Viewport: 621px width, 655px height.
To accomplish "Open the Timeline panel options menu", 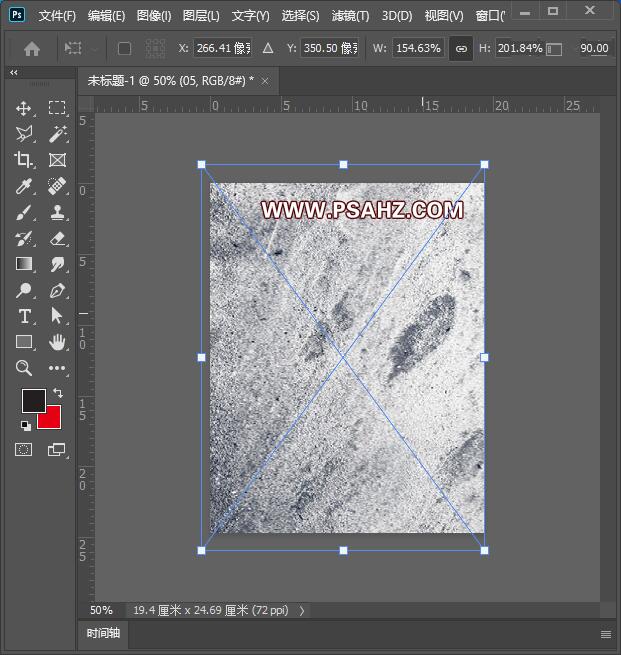I will pyautogui.click(x=606, y=635).
